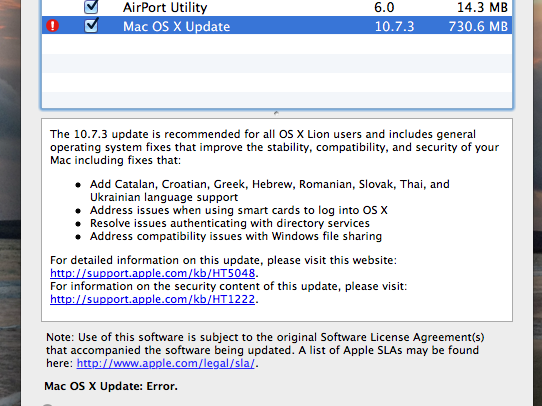The width and height of the screenshot is (542, 406).
Task: Click the 730.6 MB size value
Action: click(478, 27)
